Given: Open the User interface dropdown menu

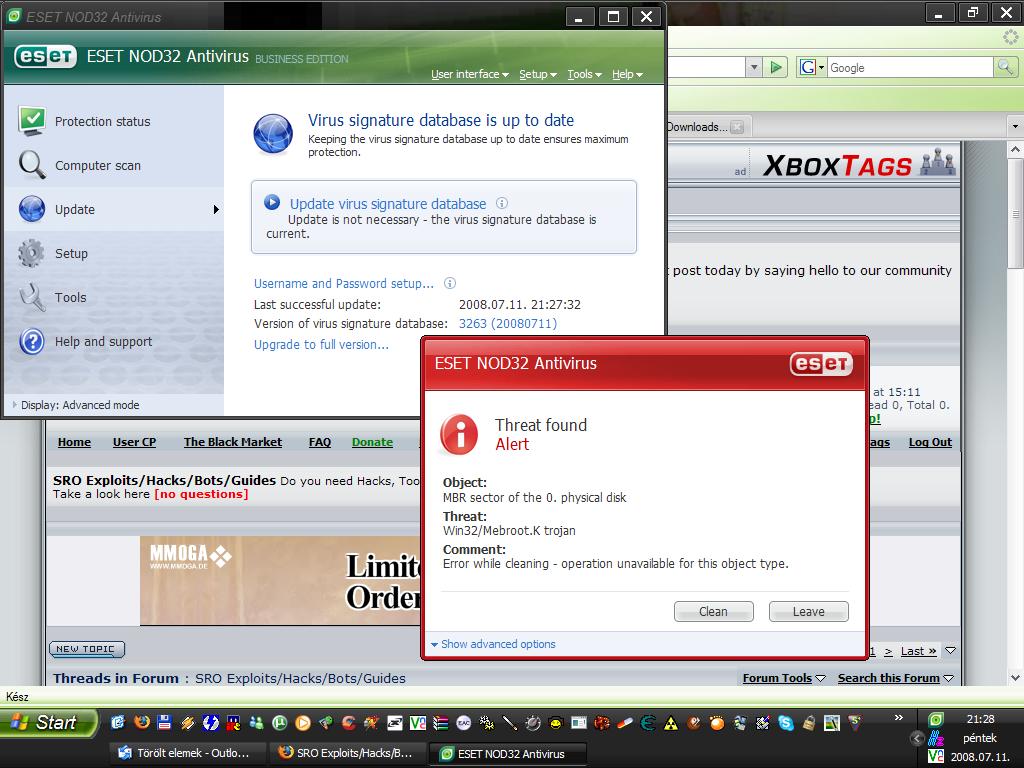Looking at the screenshot, I should (x=470, y=74).
